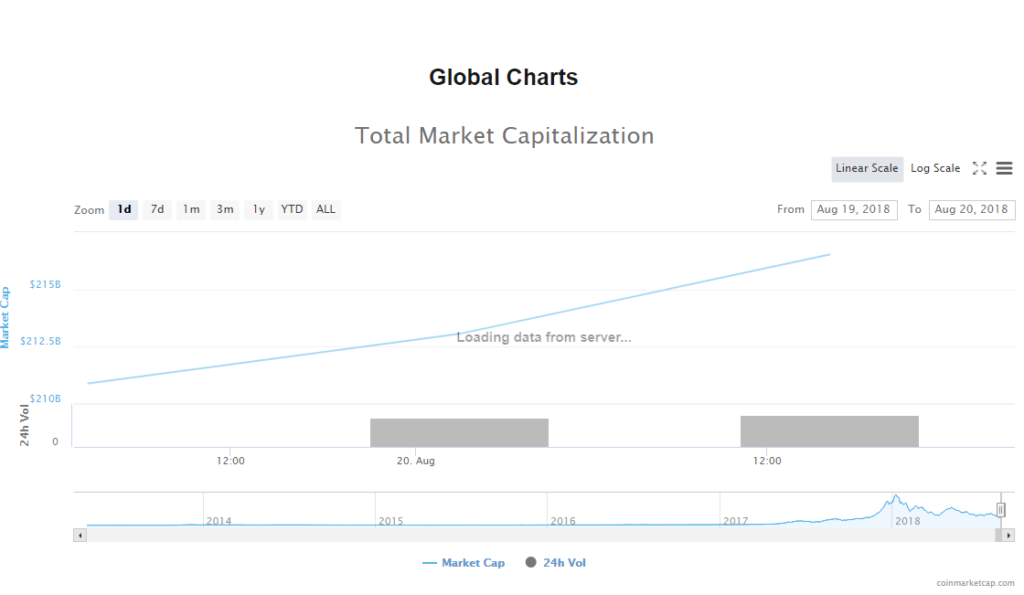Edit the To date field

tap(971, 210)
